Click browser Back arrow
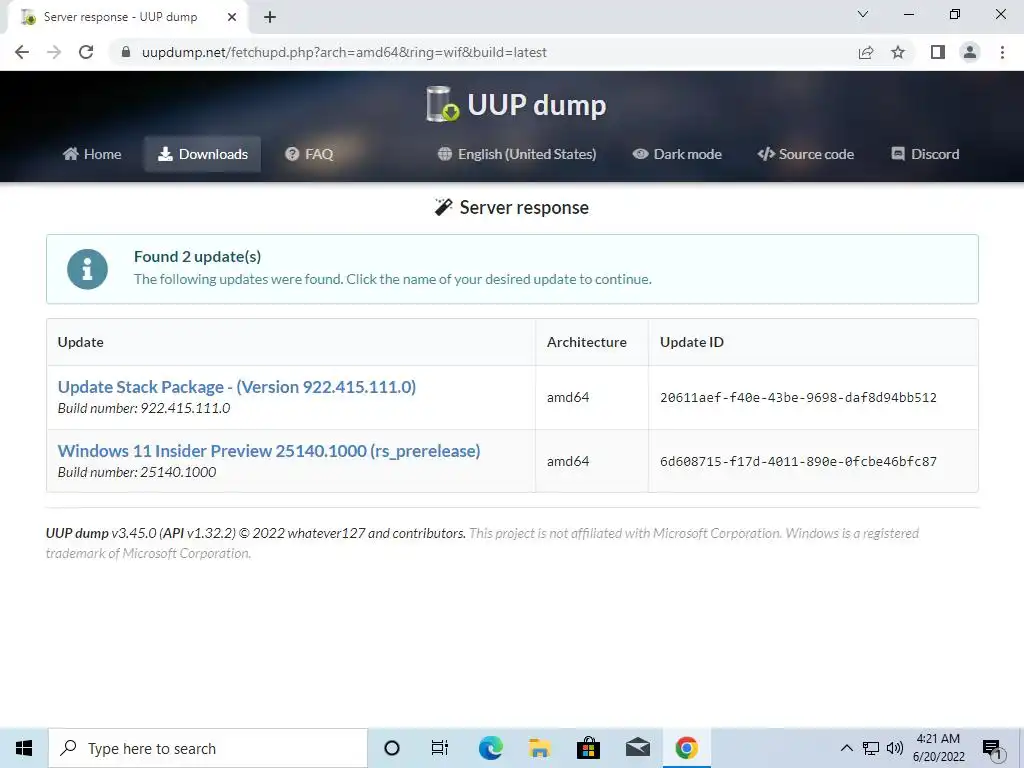 pyautogui.click(x=22, y=52)
